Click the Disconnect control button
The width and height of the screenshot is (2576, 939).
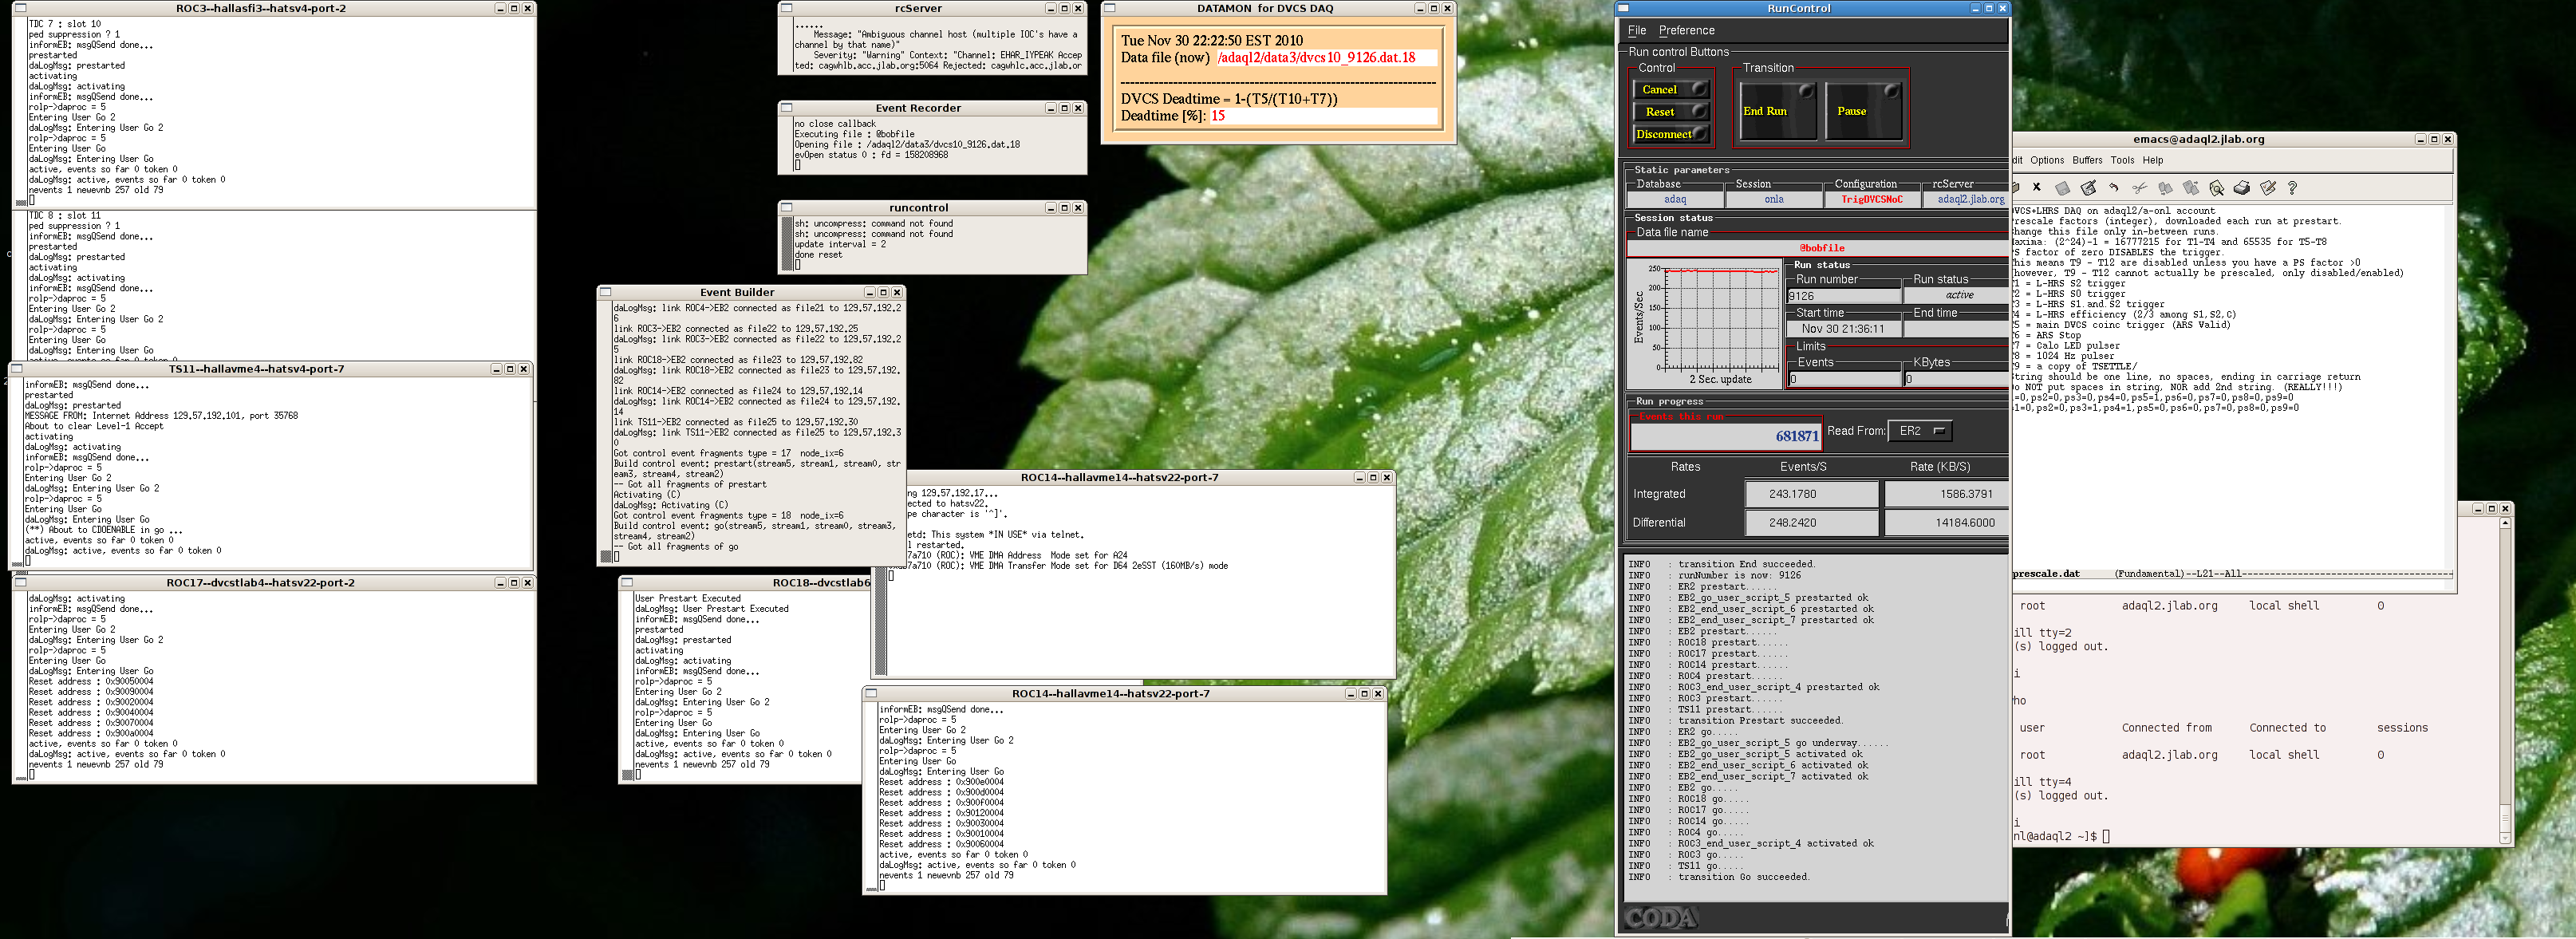(1671, 133)
